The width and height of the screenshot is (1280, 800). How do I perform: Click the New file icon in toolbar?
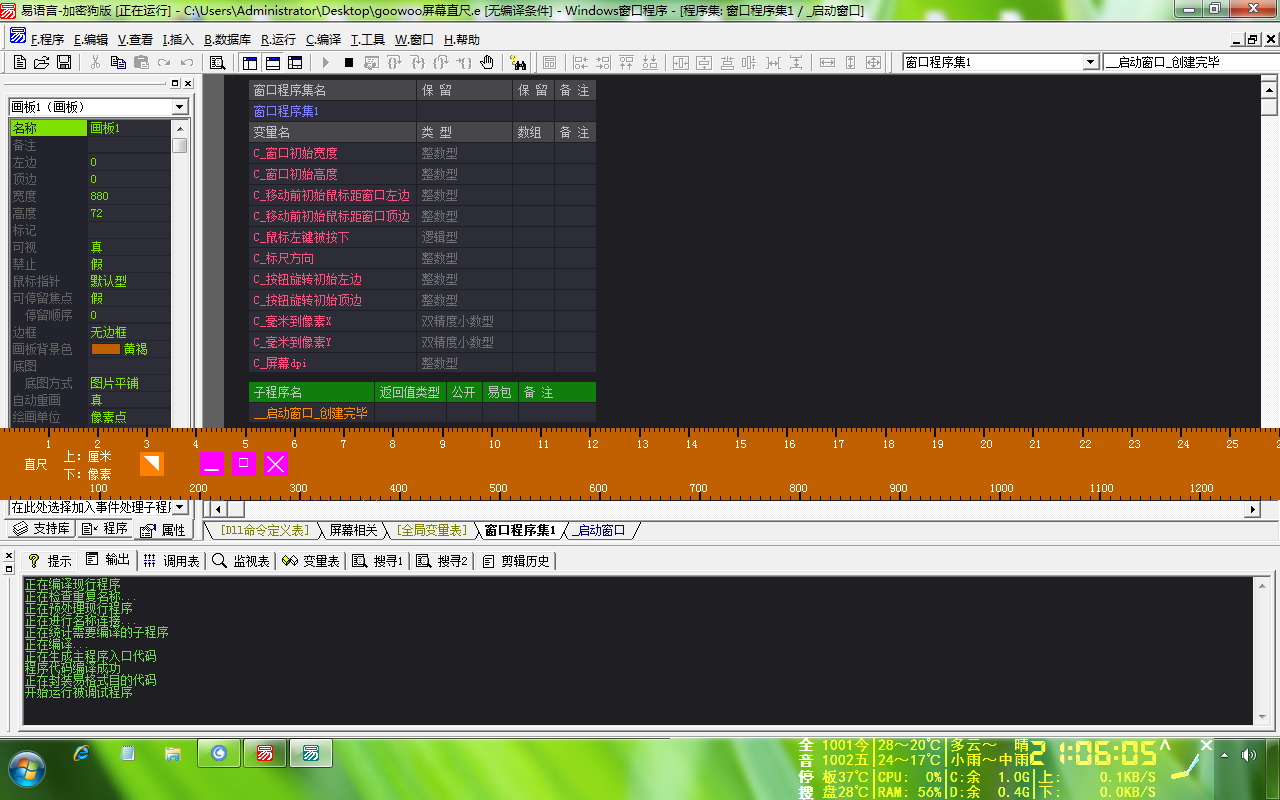pos(20,62)
